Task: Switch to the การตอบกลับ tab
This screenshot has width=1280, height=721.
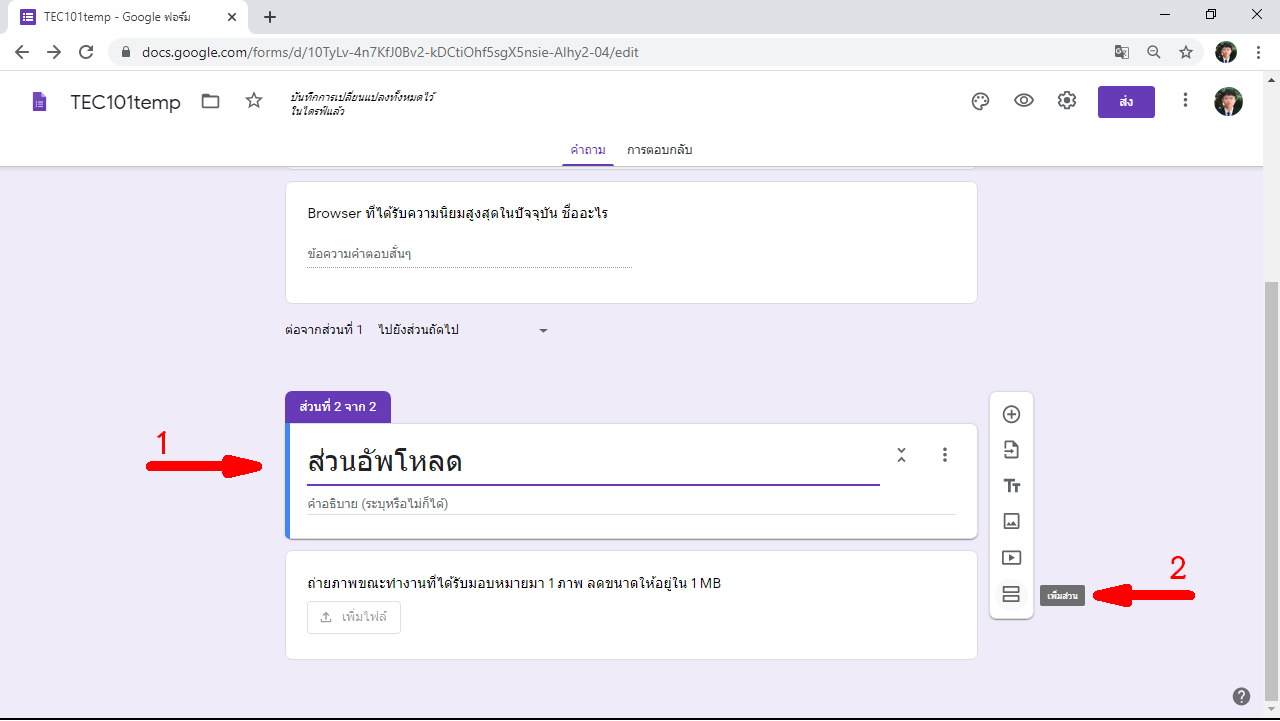Action: click(x=659, y=150)
